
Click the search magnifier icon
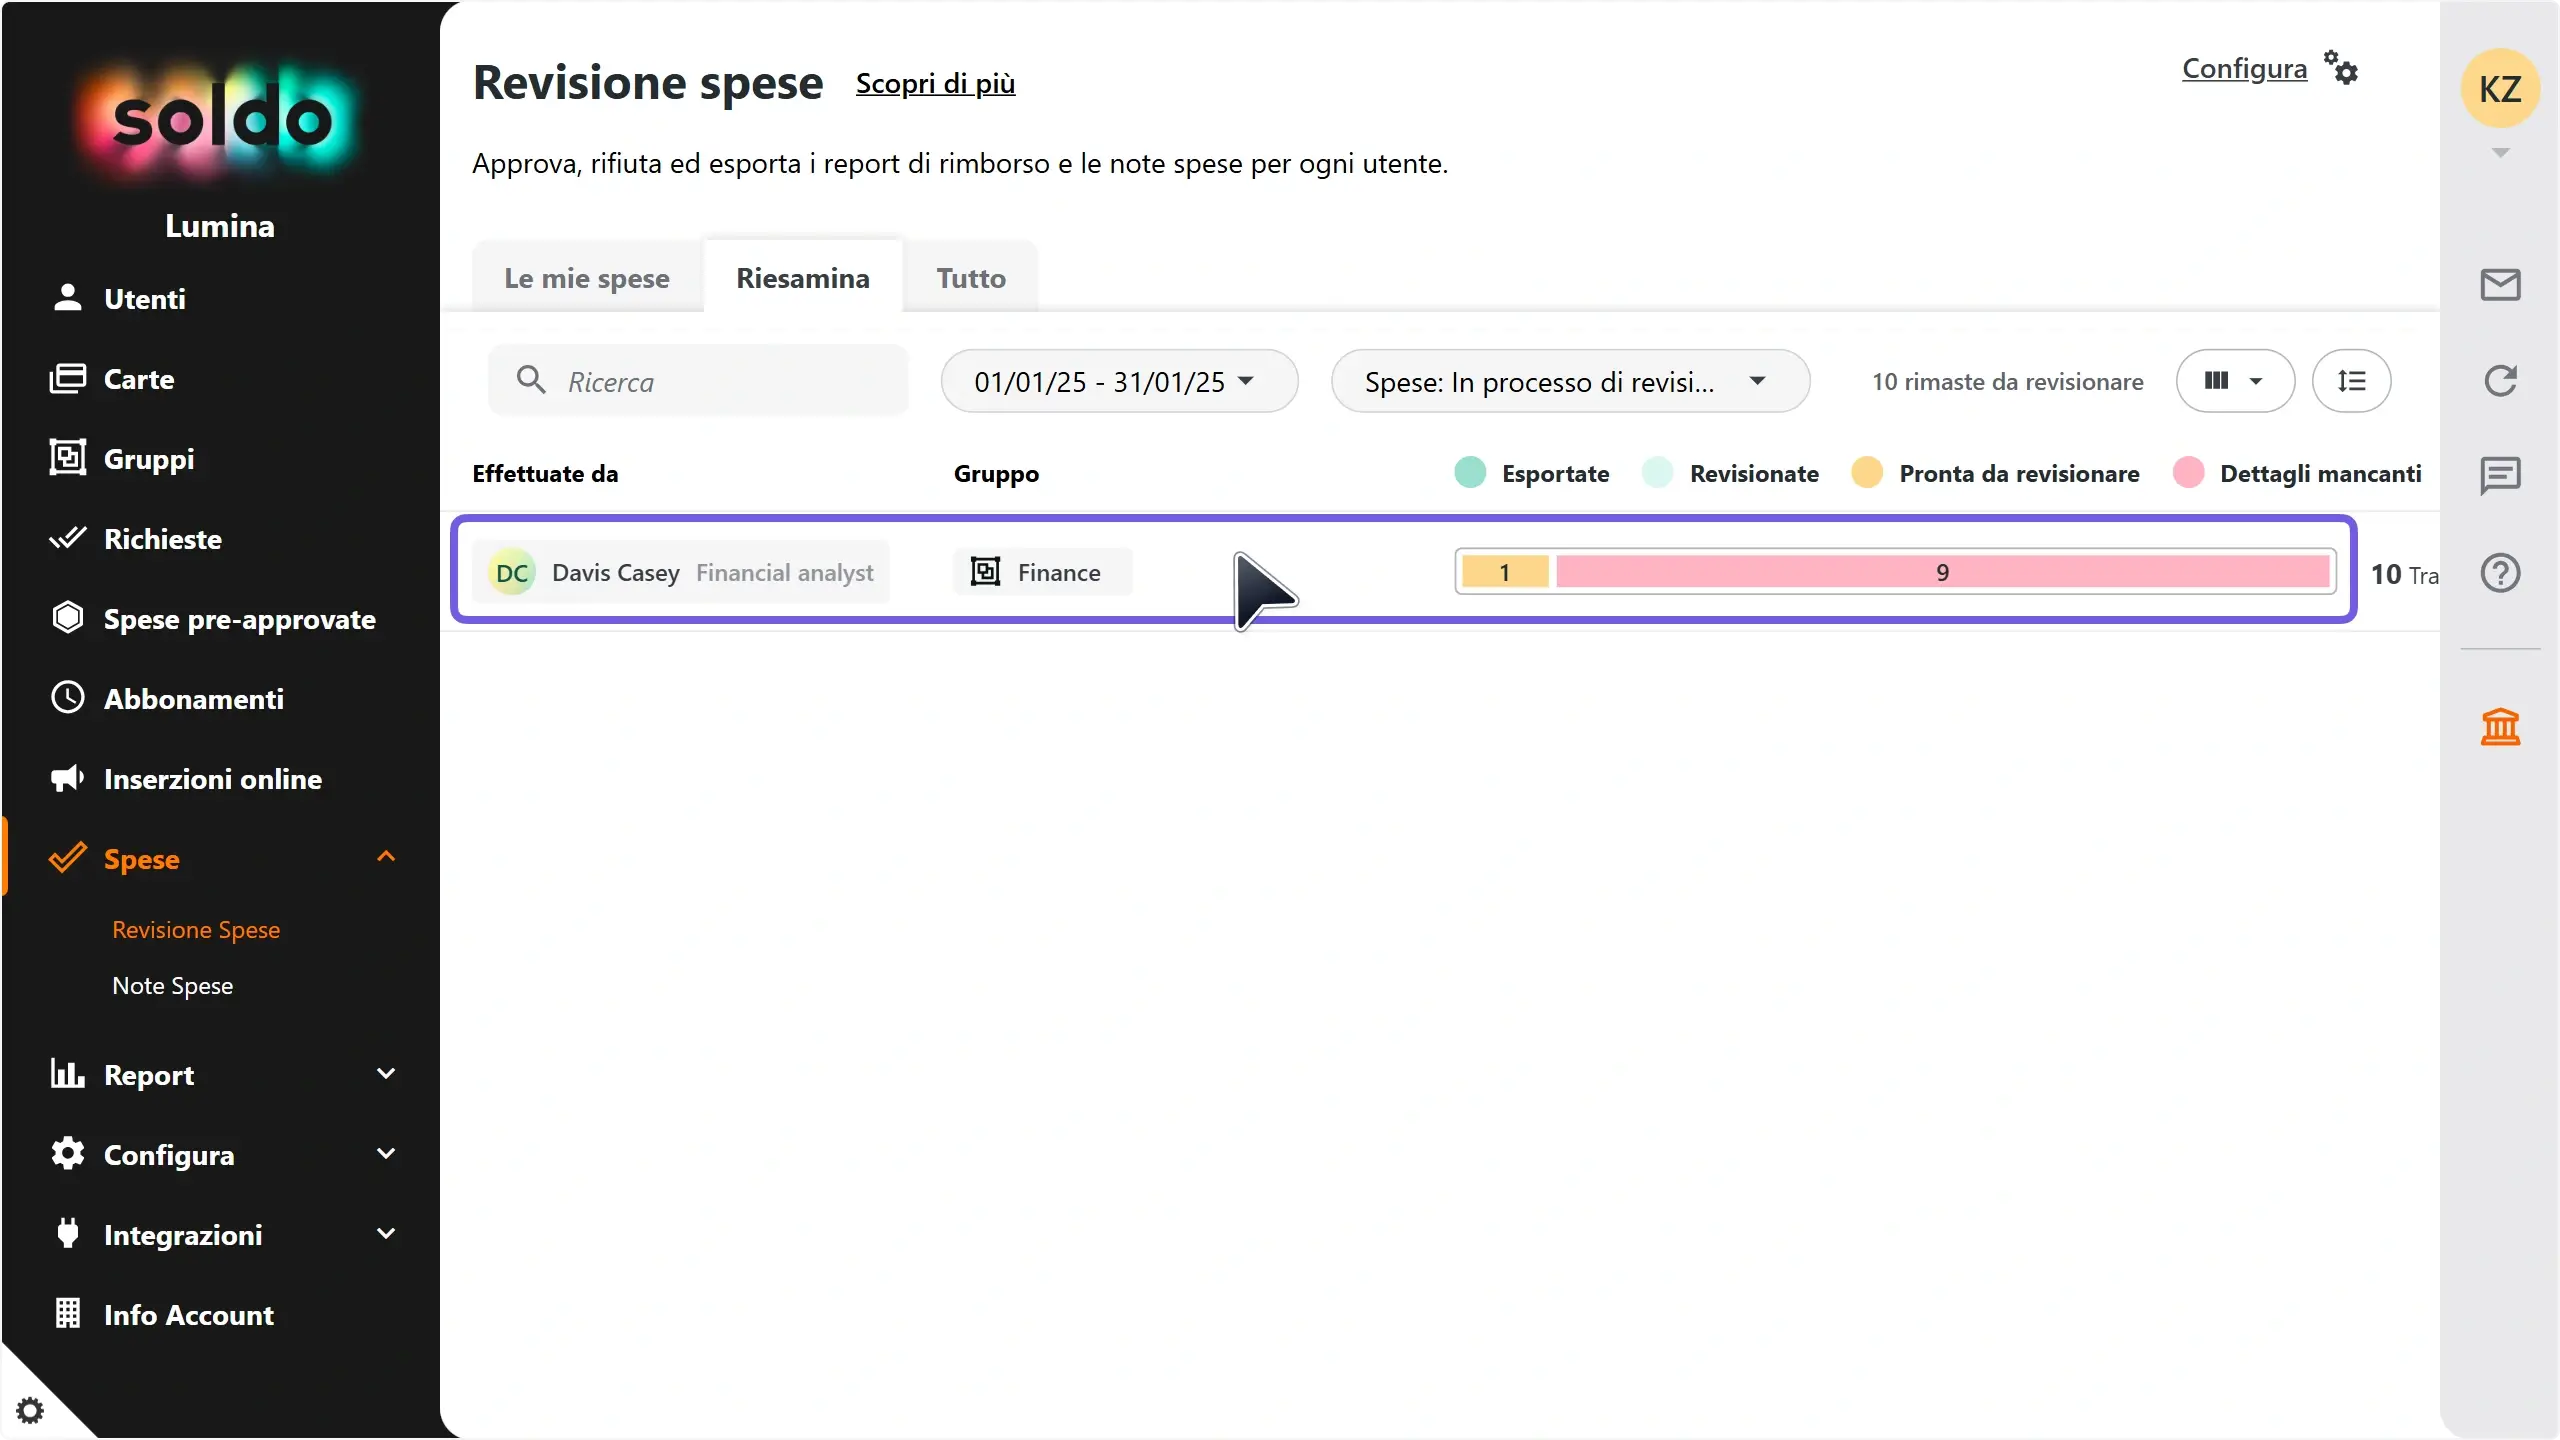[531, 380]
